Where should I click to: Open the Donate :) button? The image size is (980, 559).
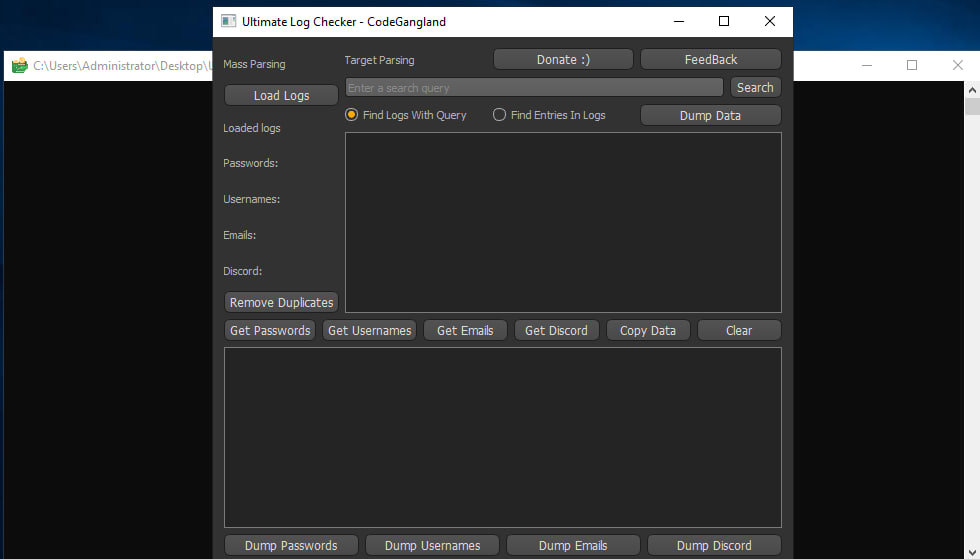click(x=563, y=59)
